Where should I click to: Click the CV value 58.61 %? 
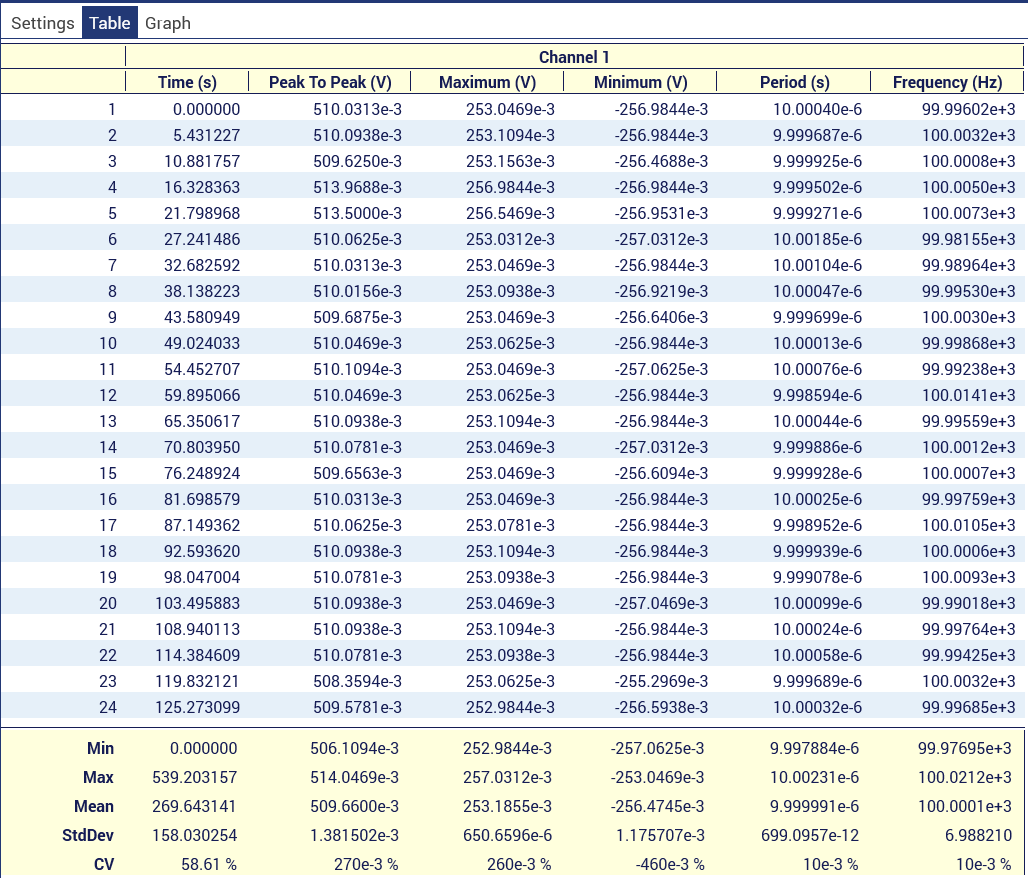(209, 864)
